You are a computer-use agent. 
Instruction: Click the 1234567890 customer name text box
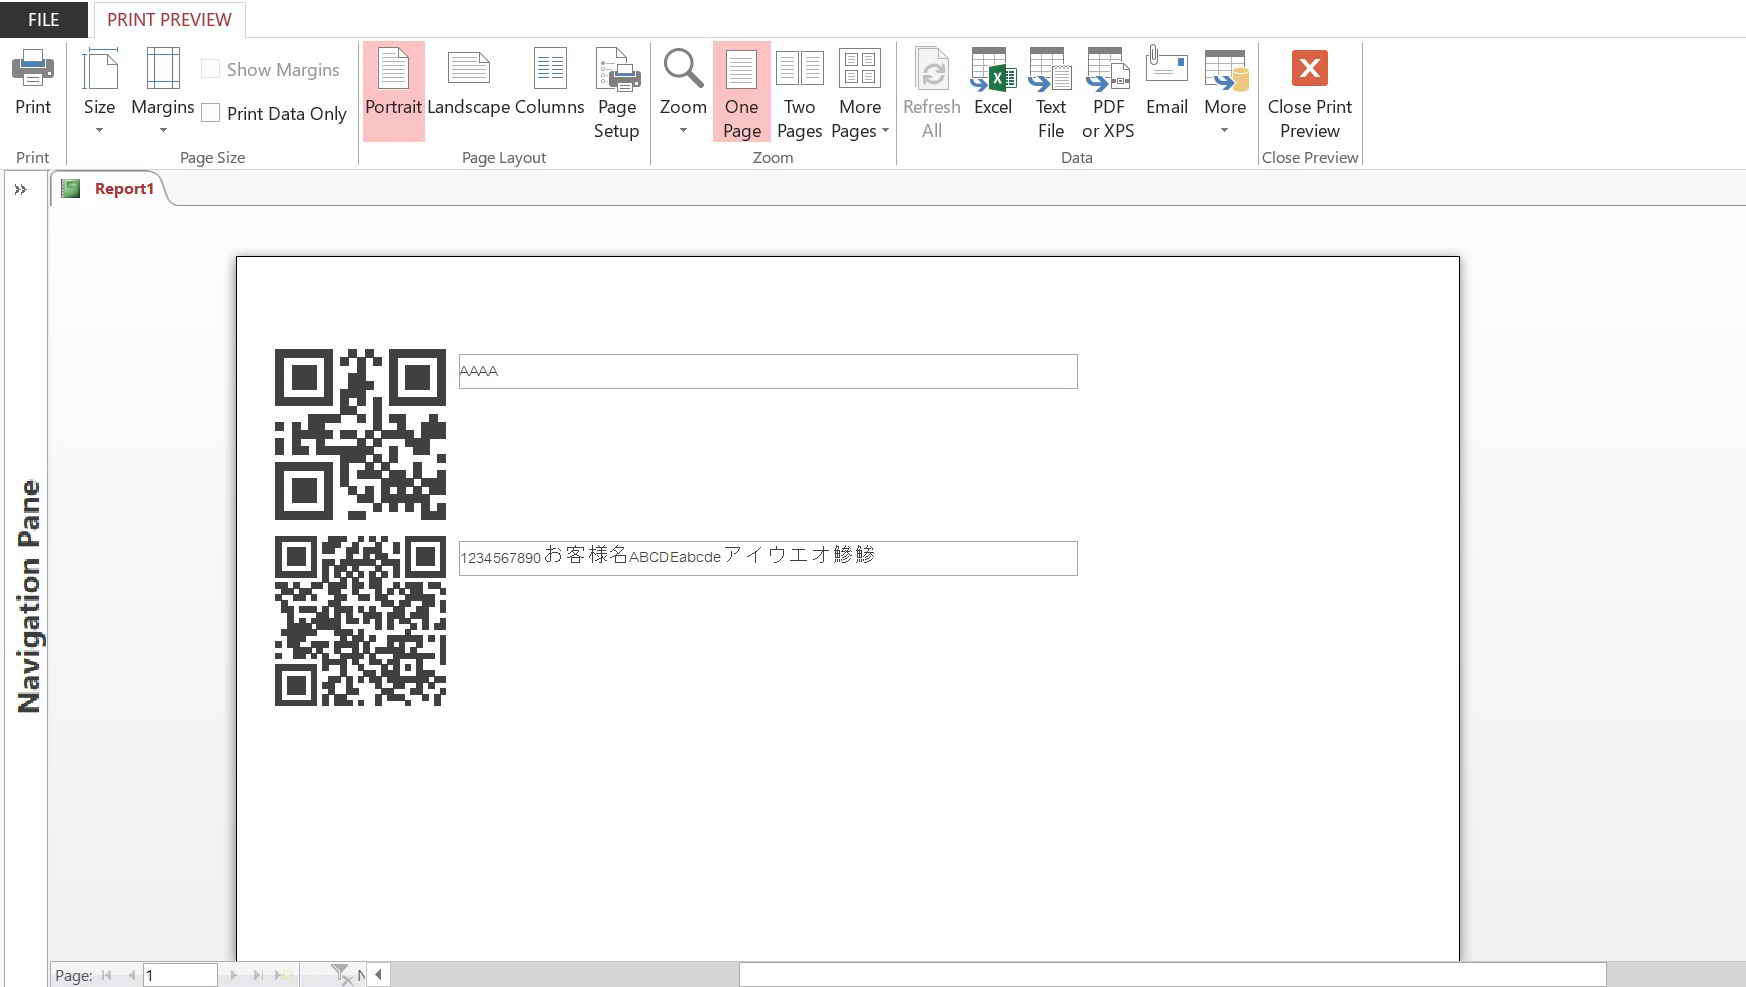768,558
